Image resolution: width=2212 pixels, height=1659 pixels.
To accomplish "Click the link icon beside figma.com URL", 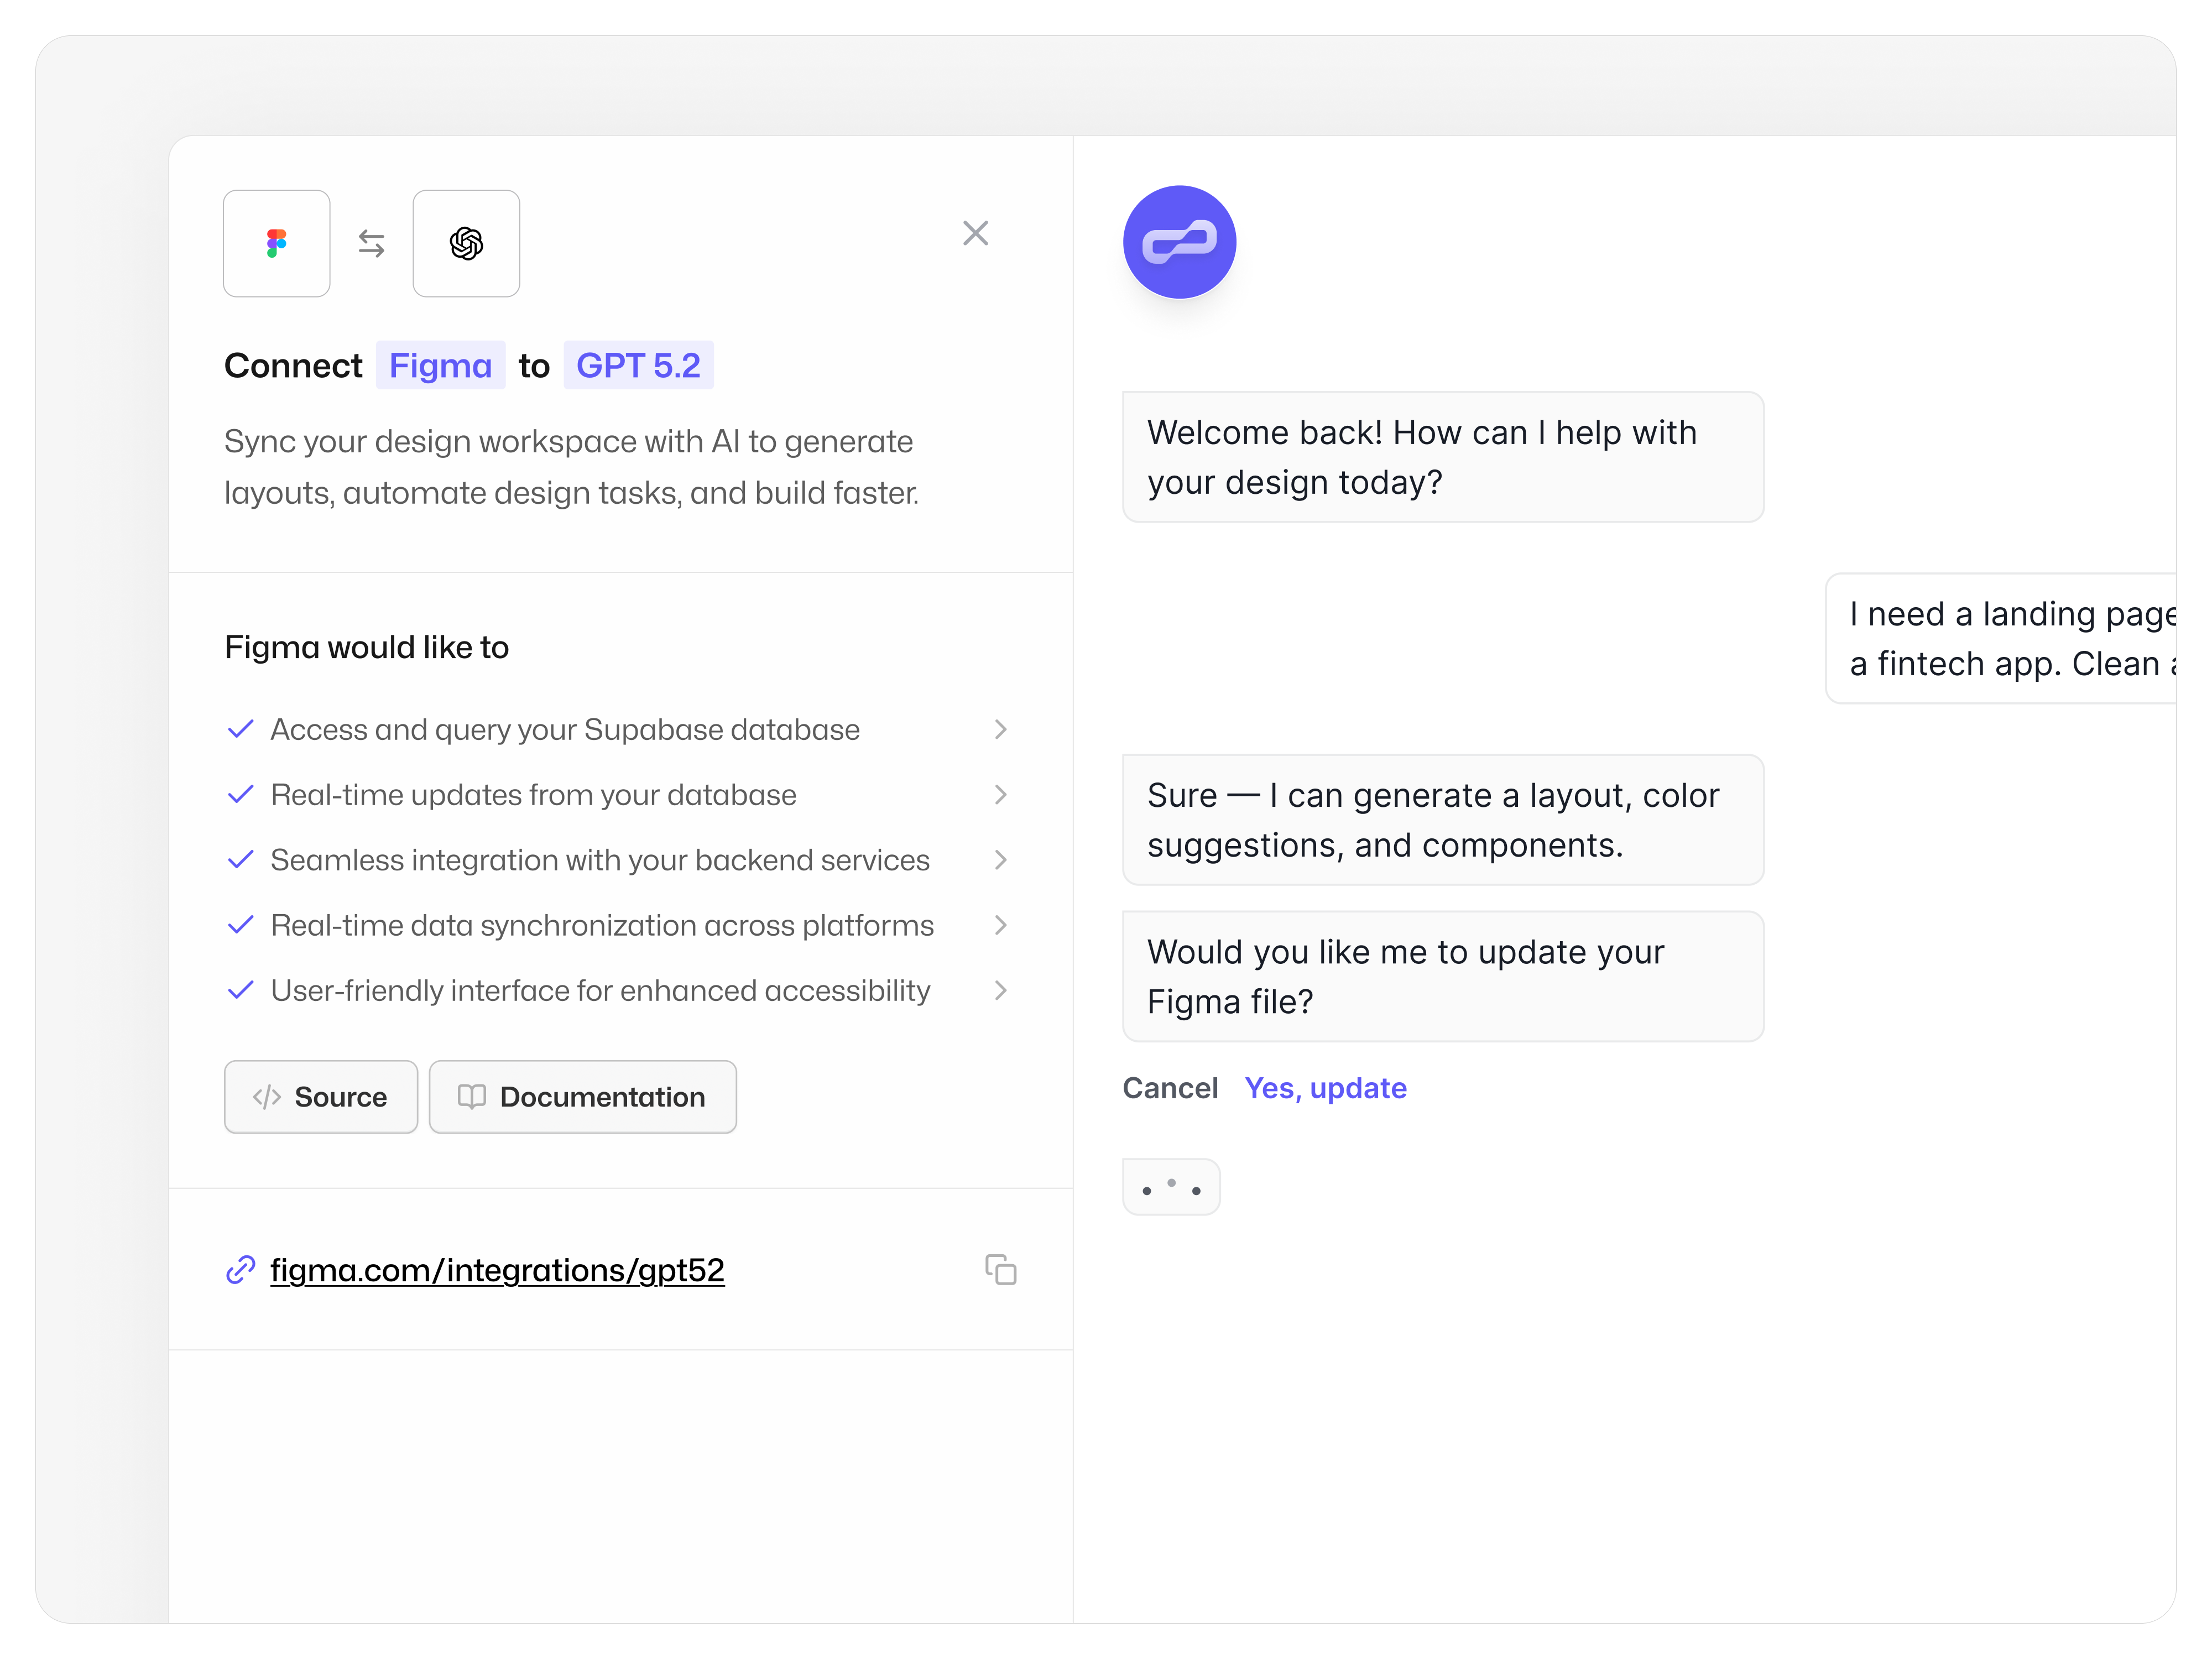I will (241, 1269).
